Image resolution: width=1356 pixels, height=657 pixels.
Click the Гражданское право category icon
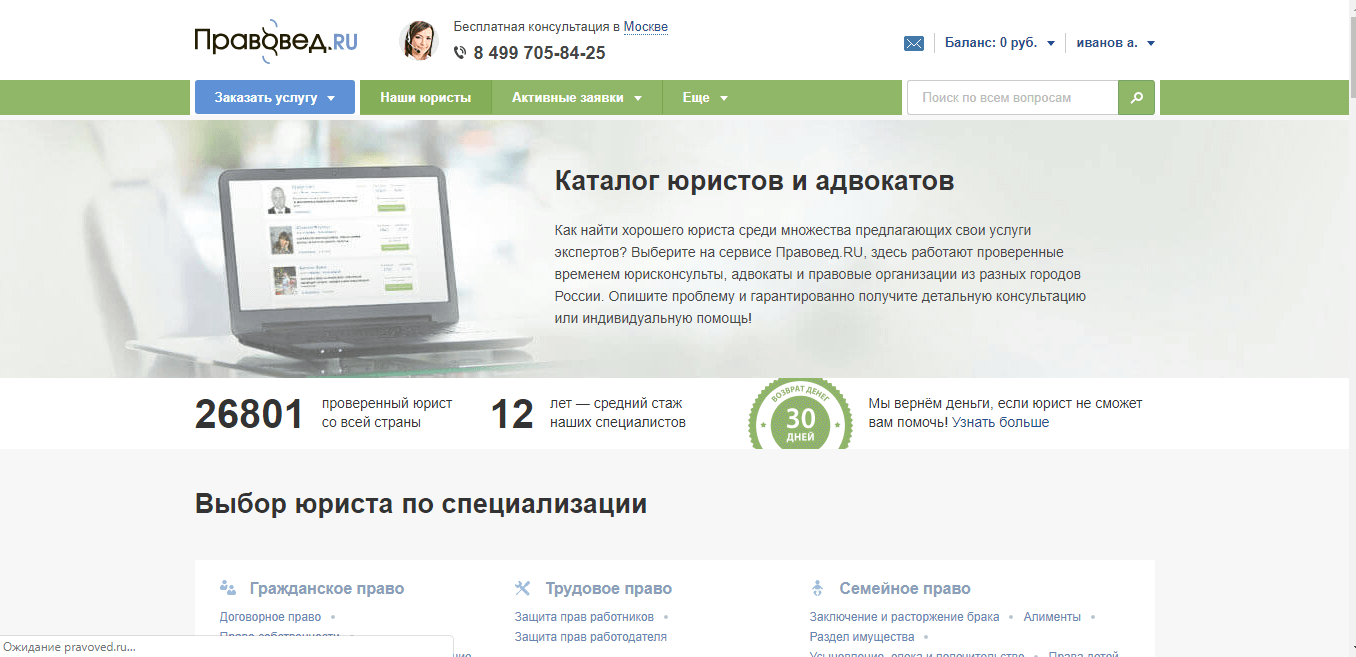228,588
